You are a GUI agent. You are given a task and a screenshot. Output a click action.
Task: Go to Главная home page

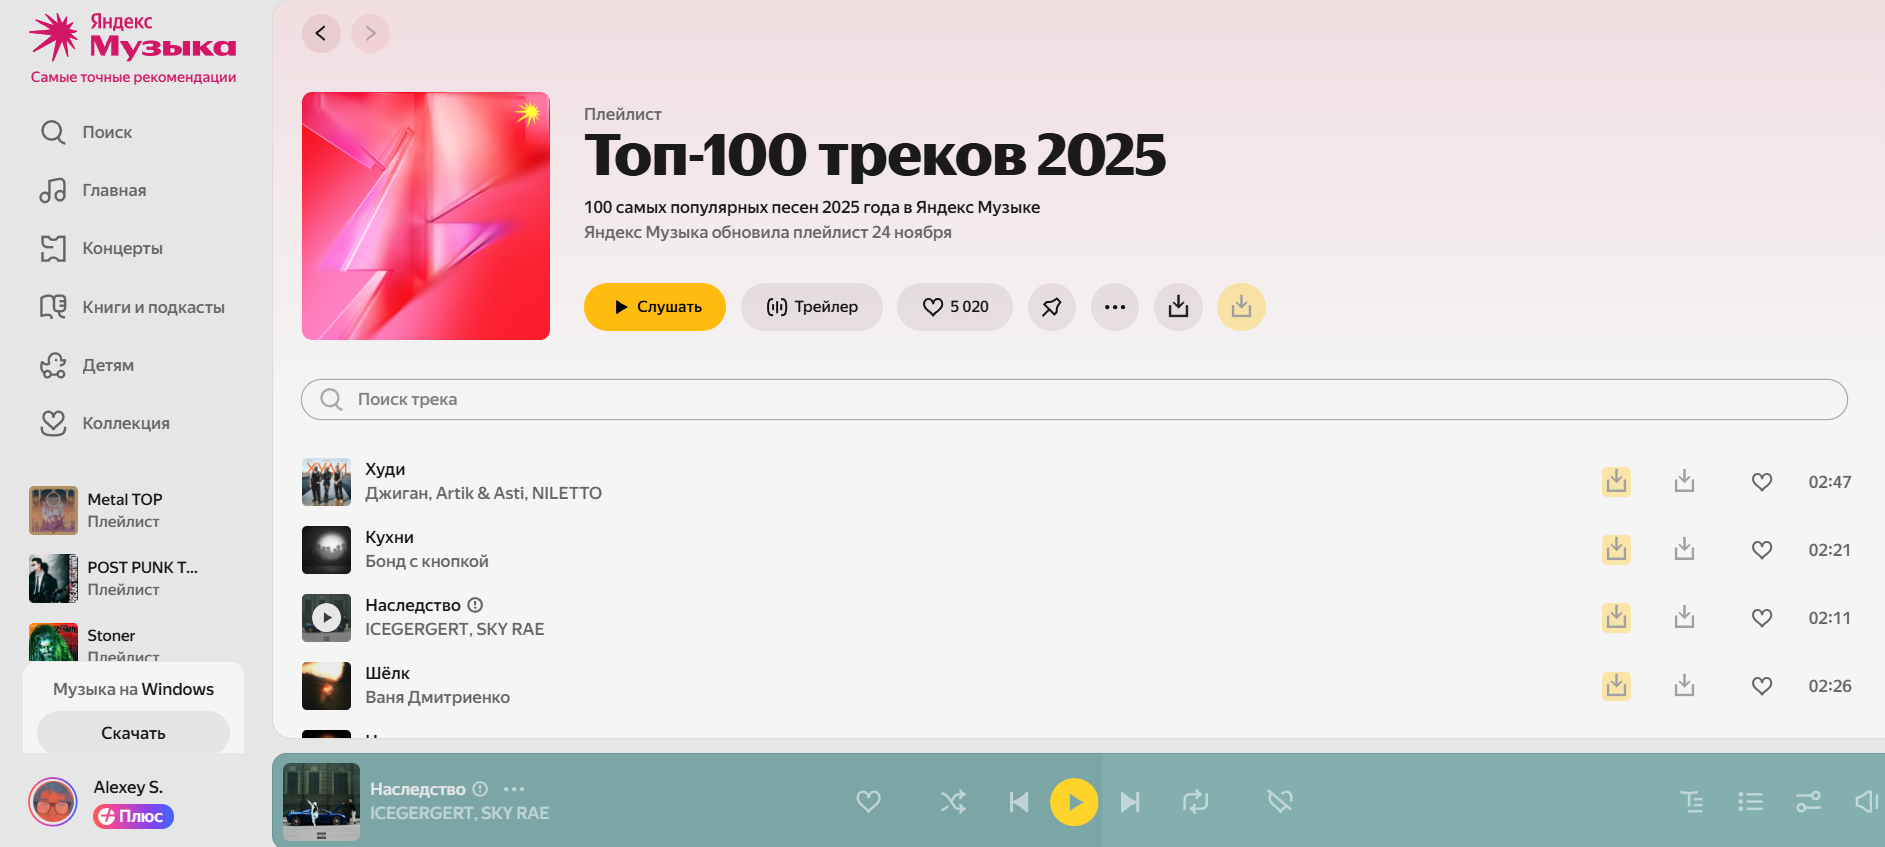[x=93, y=190]
